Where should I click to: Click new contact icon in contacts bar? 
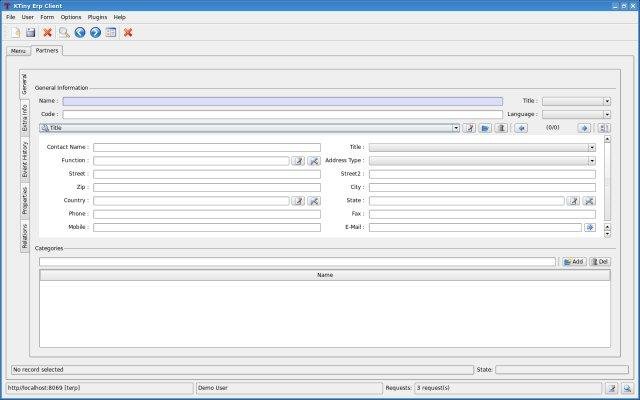(x=470, y=128)
